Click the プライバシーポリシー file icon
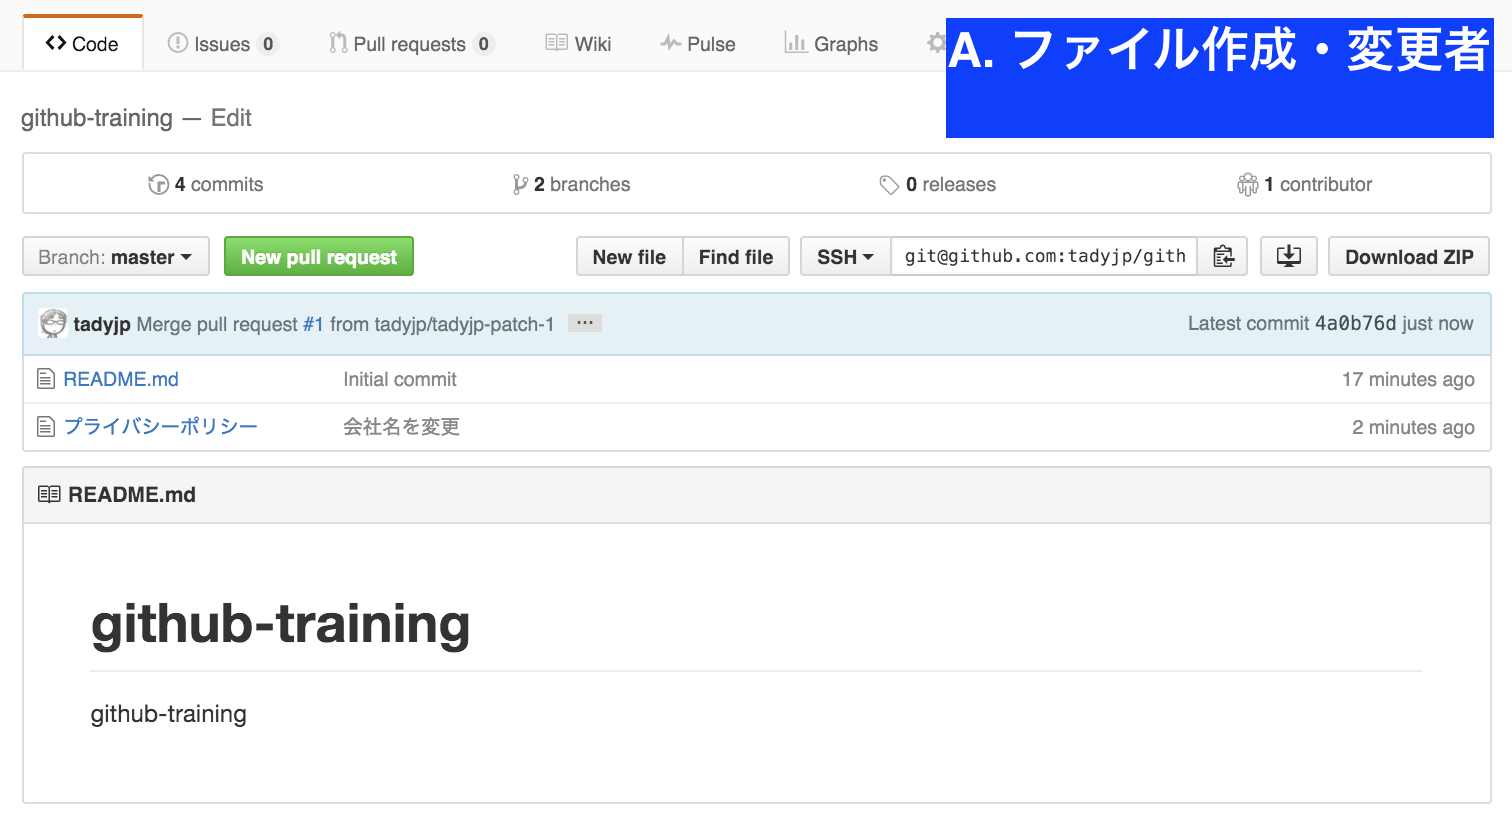The height and width of the screenshot is (828, 1512). tap(46, 427)
